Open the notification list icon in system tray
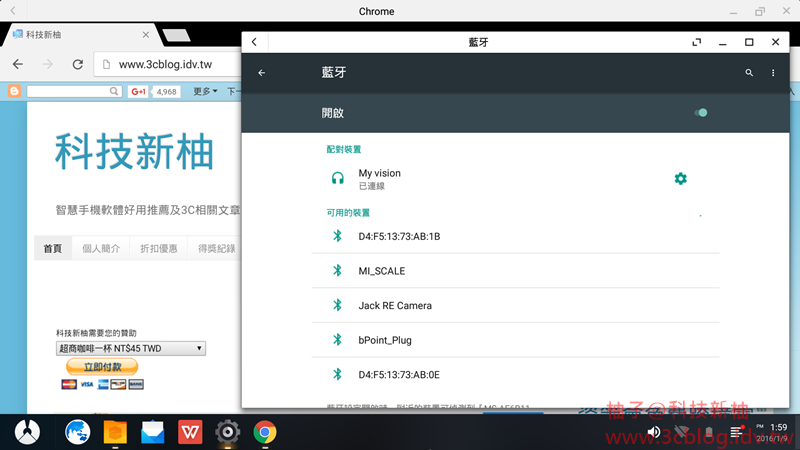This screenshot has height=450, width=800. 737,432
